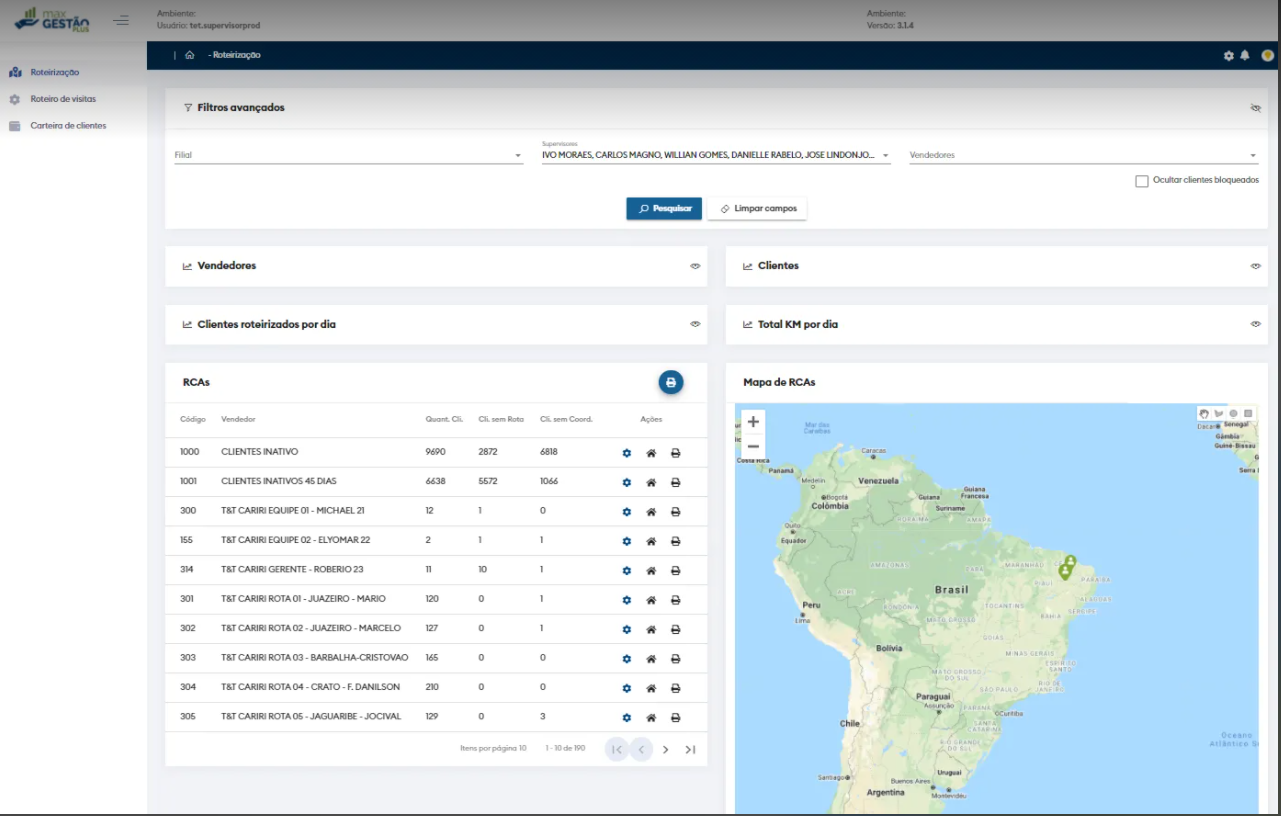Screen dimensions: 1281x816
Task: Navigate to Carteira de clientes in sidebar
Action: pyautogui.click(x=68, y=126)
